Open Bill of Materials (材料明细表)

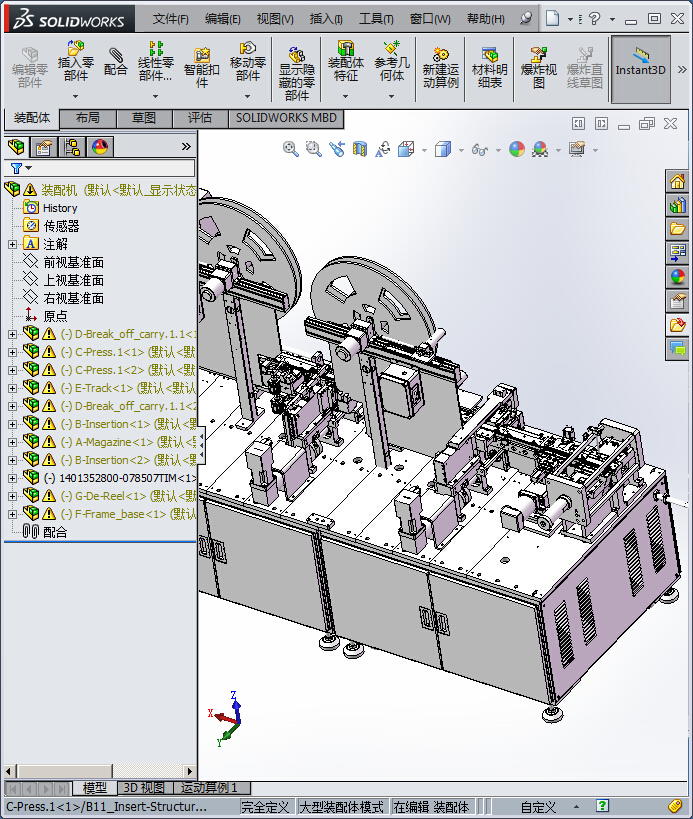pos(489,68)
